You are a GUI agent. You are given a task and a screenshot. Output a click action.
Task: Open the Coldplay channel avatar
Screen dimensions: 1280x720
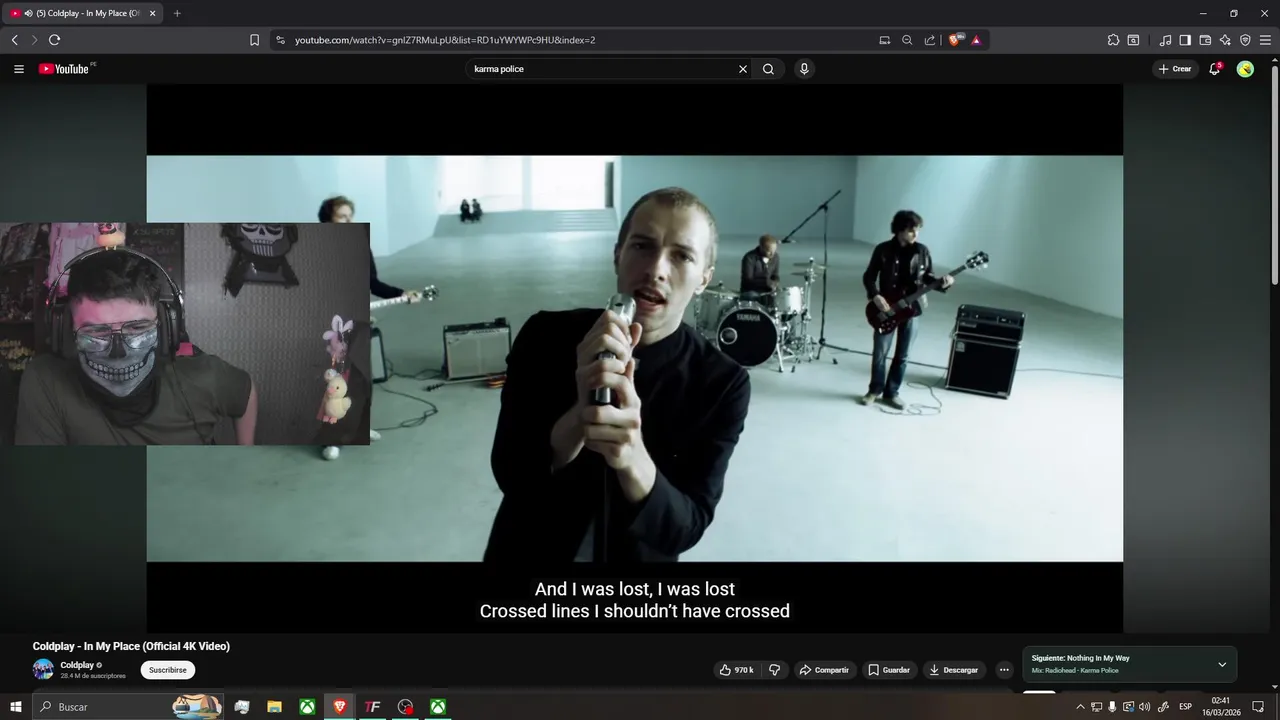43,669
